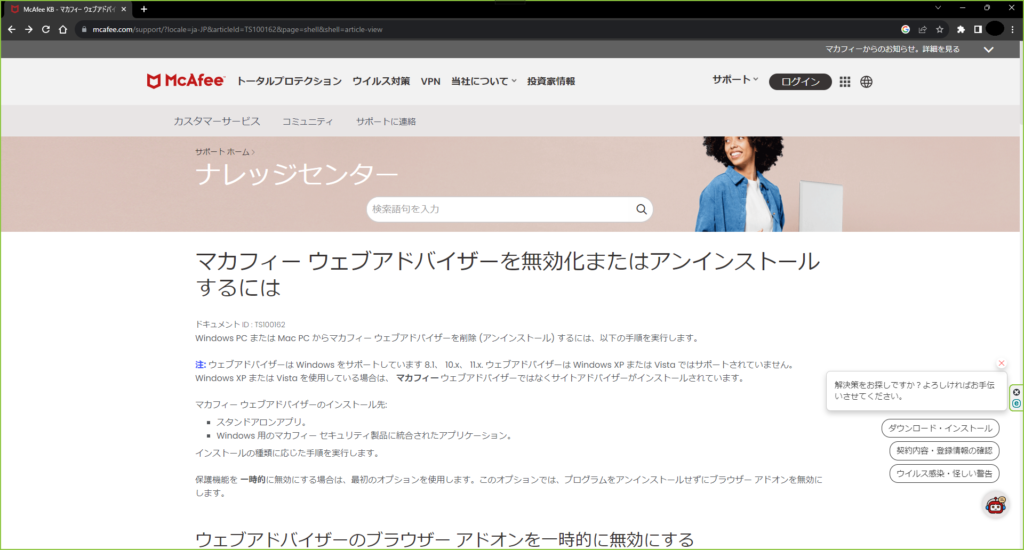
Task: Open the サポート dropdown menu
Action: click(735, 80)
